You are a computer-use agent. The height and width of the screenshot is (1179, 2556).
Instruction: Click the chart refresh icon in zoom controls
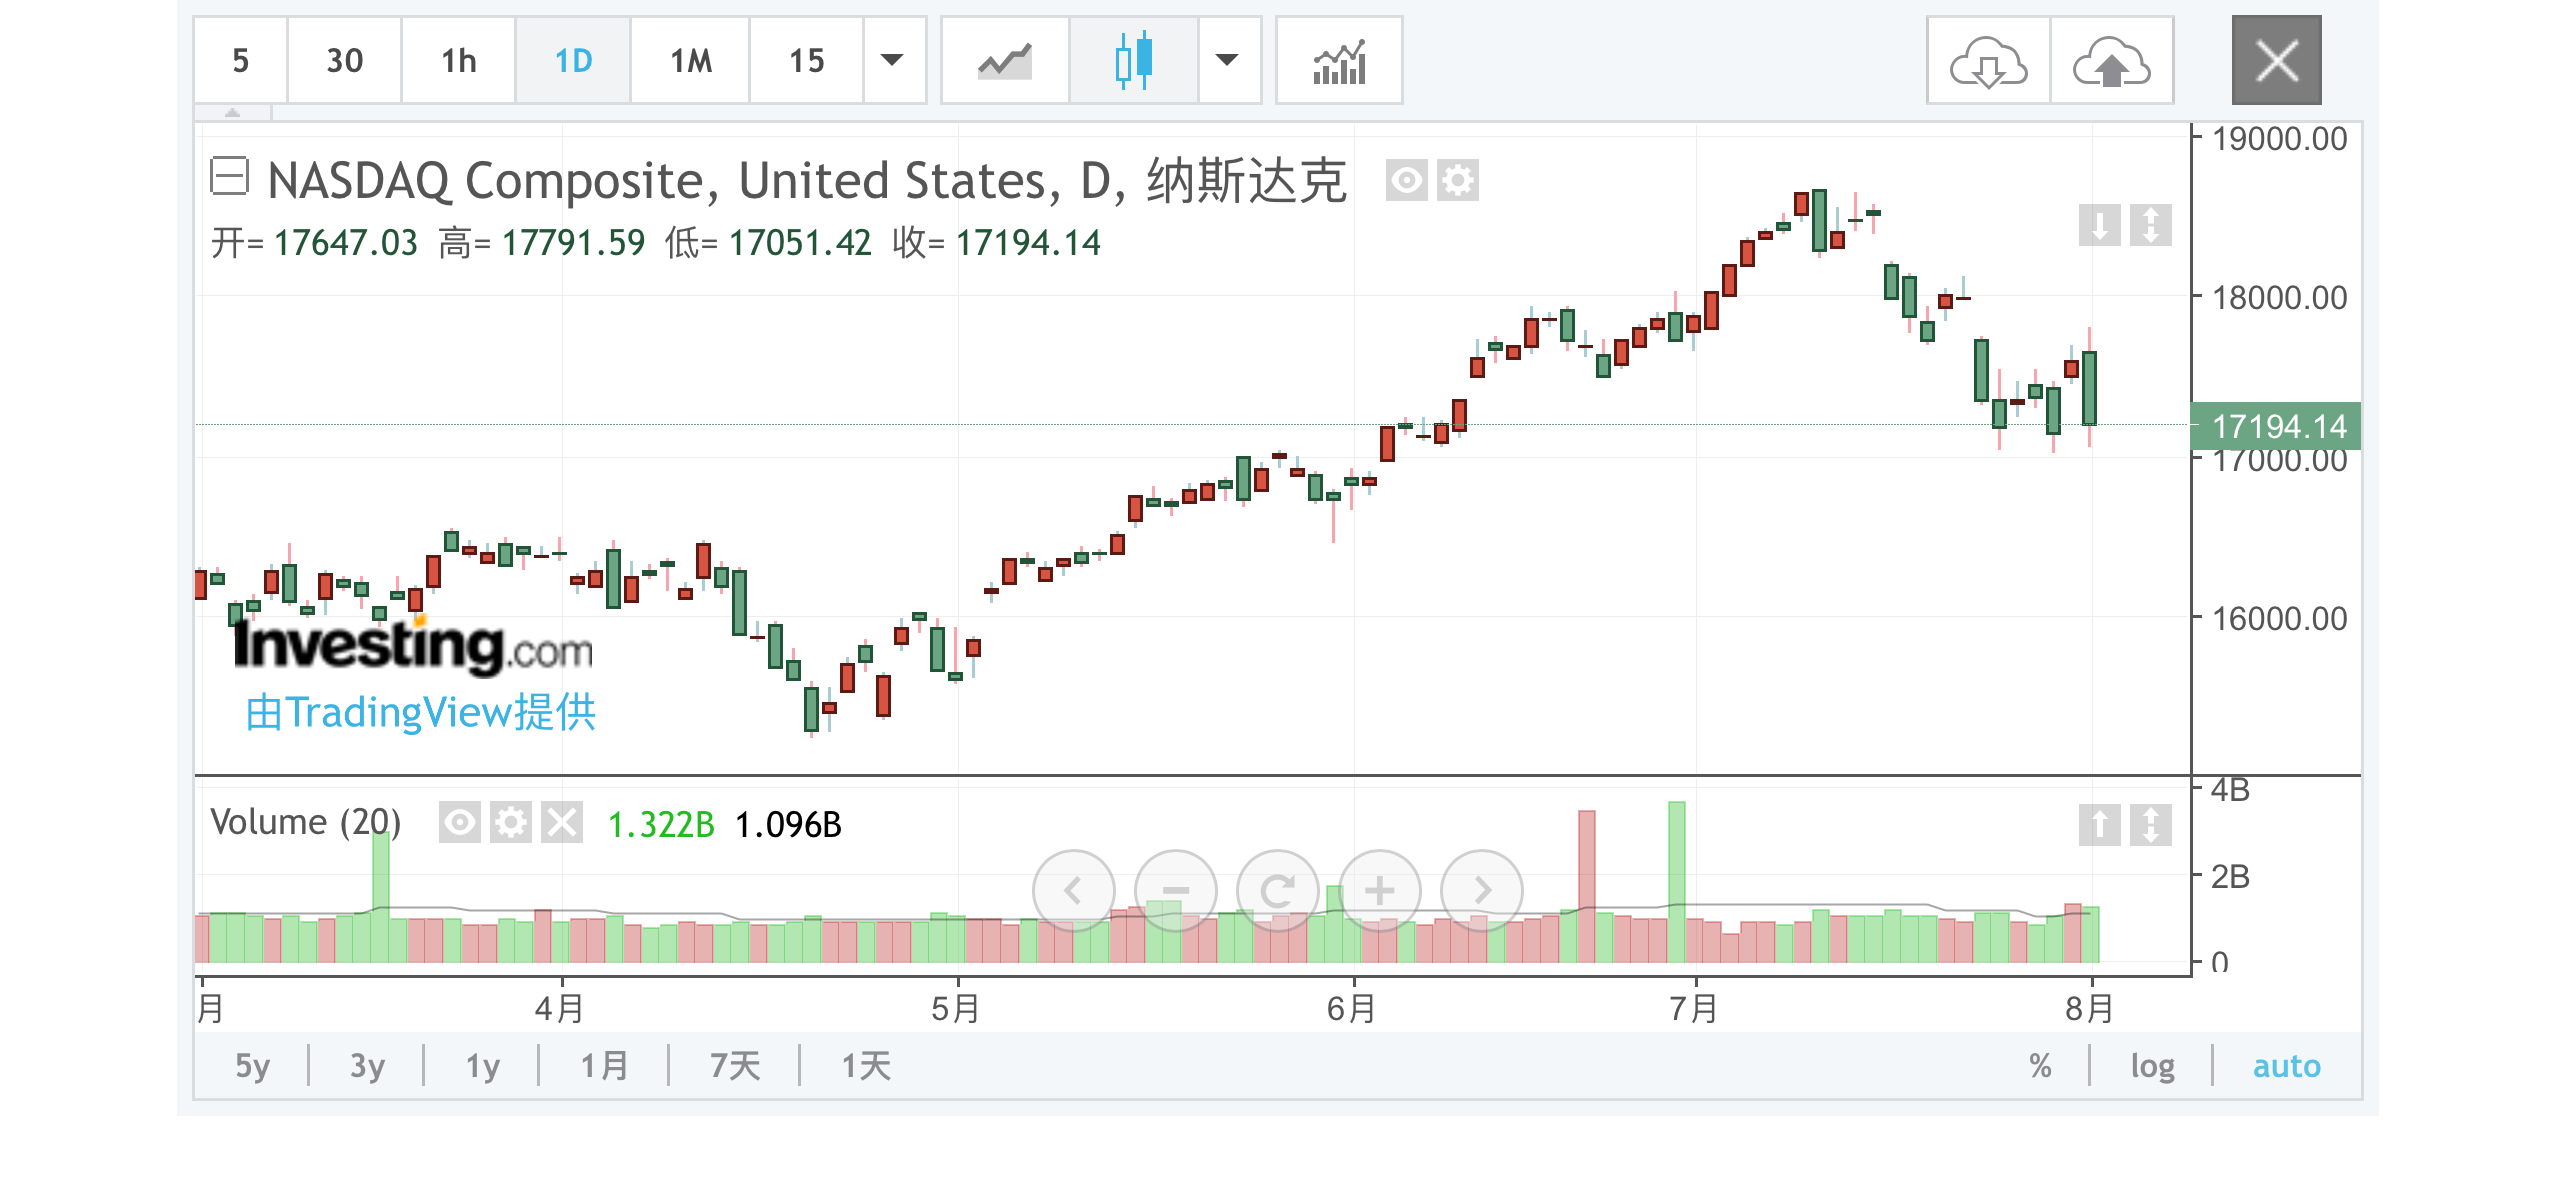[1277, 890]
